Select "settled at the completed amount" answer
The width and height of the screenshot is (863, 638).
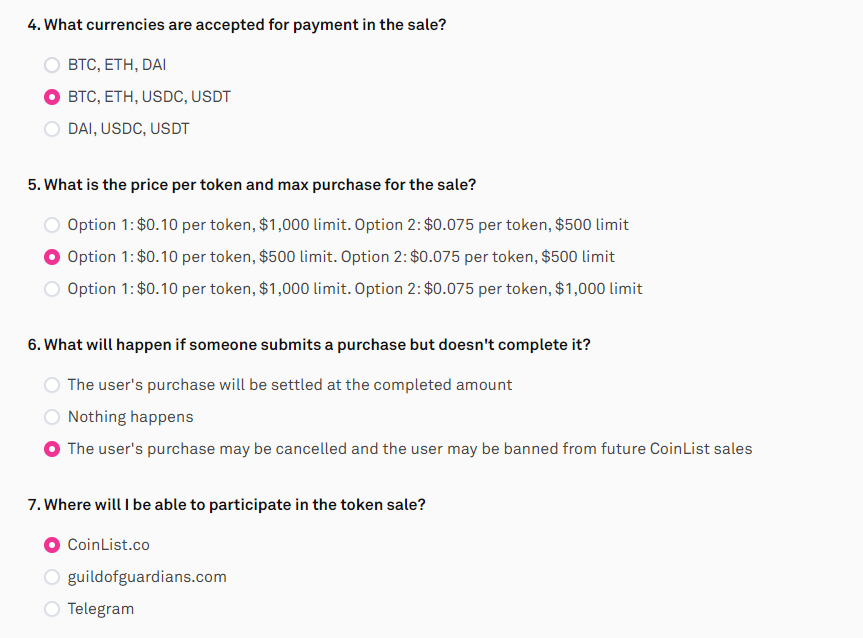(51, 384)
